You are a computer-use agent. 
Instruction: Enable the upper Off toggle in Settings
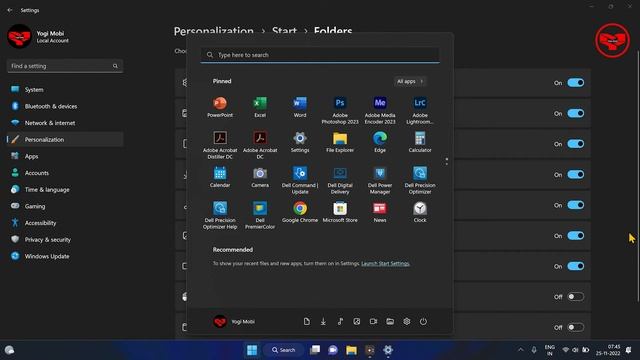point(576,297)
